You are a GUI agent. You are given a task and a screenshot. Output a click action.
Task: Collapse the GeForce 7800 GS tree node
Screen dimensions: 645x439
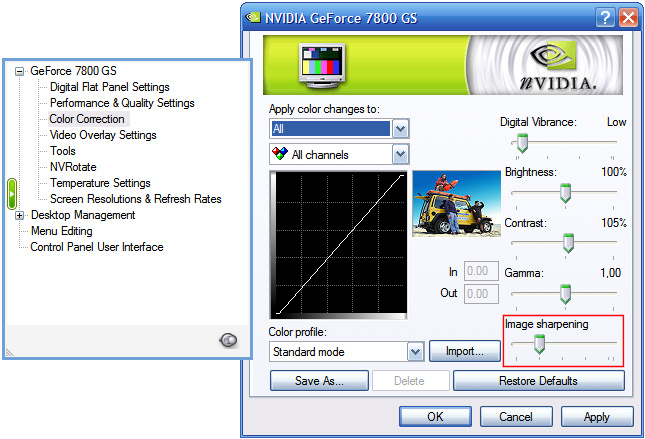[x=19, y=72]
